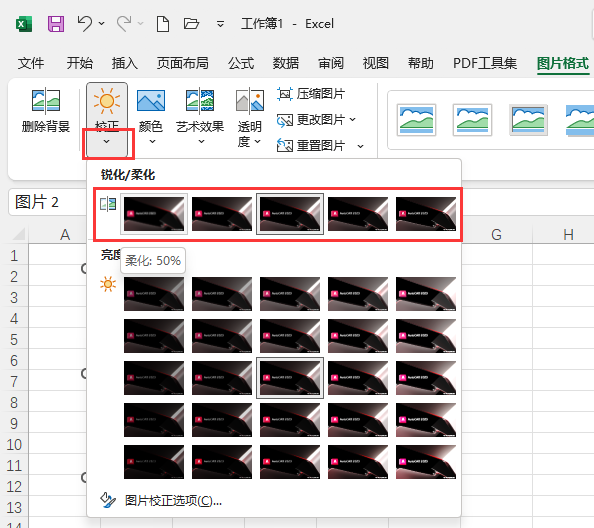594x528 pixels.
Task: Select column A header
Action: click(65, 235)
